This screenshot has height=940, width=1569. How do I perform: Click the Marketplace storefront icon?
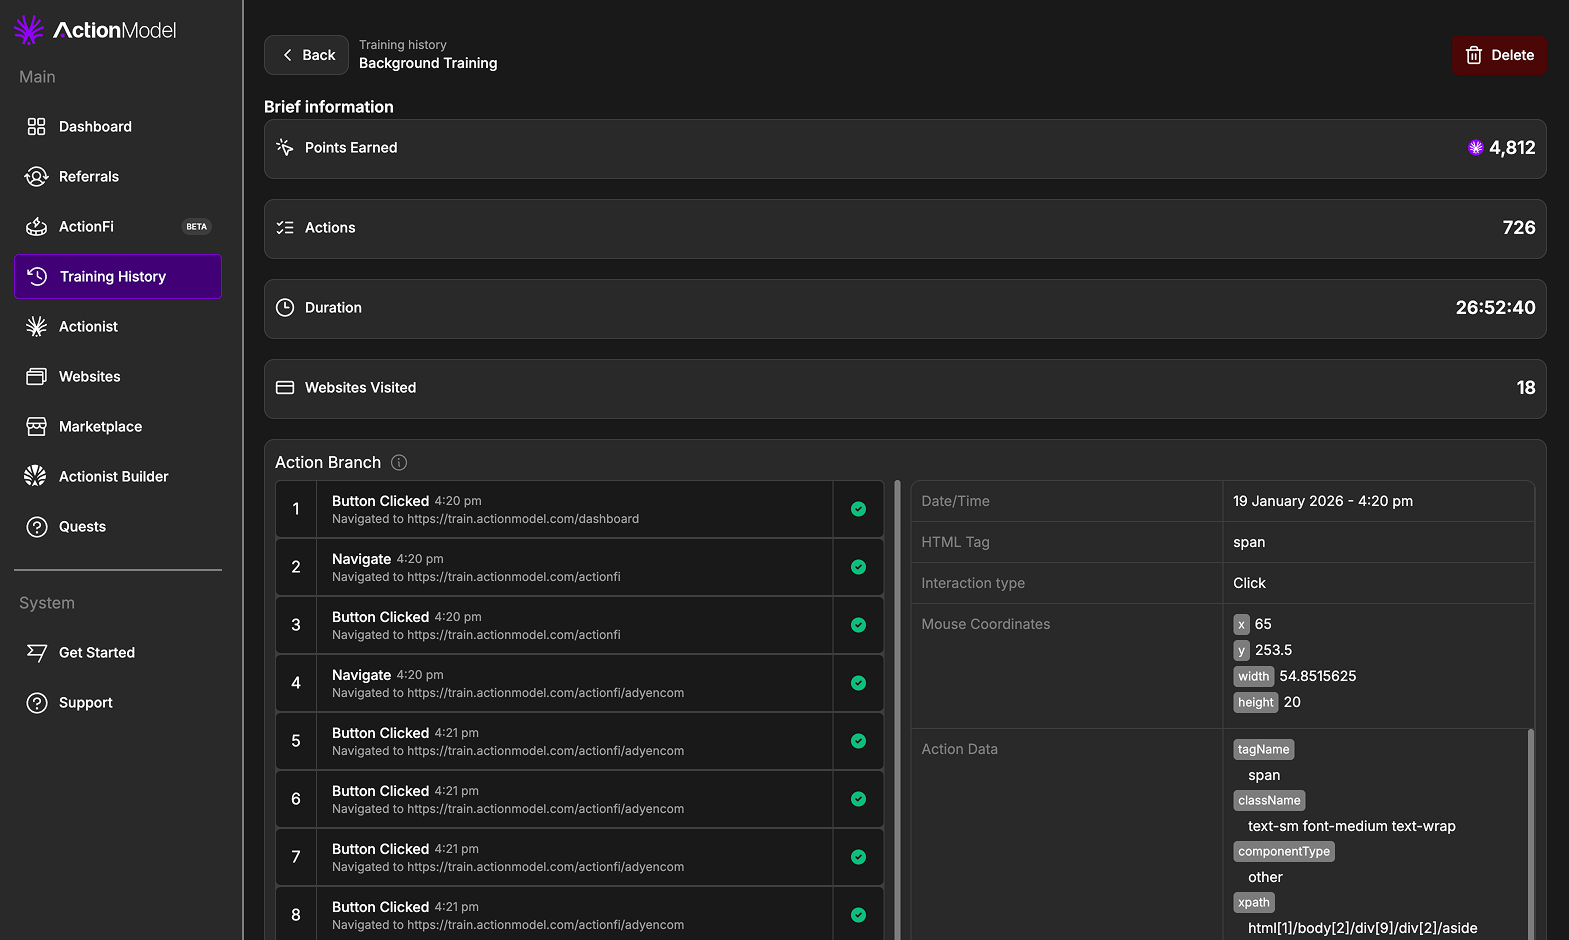click(36, 426)
